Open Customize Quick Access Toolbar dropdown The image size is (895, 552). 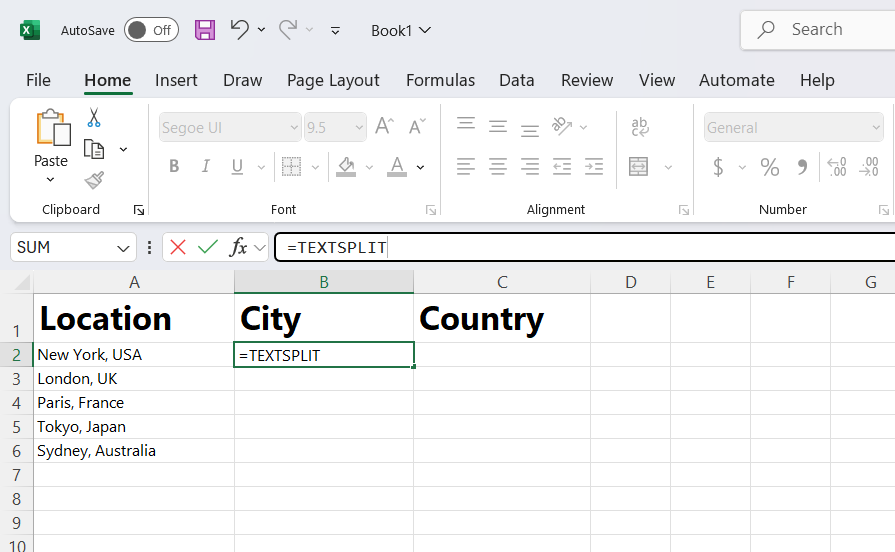point(336,30)
